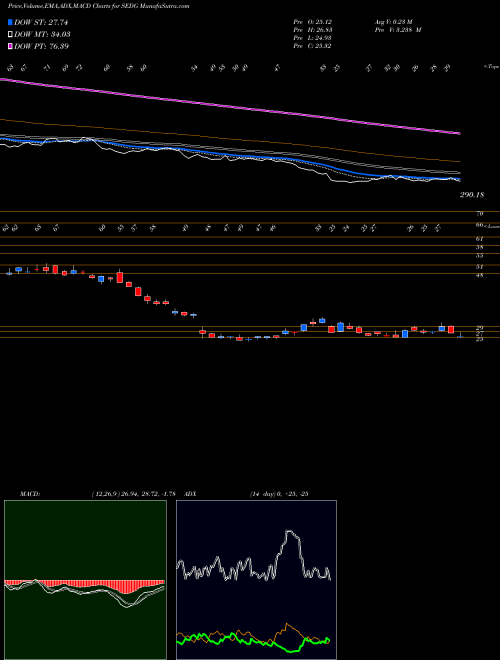Click the 29 price axis label
Image resolution: width=500 pixels, height=660 pixels.
(x=480, y=327)
